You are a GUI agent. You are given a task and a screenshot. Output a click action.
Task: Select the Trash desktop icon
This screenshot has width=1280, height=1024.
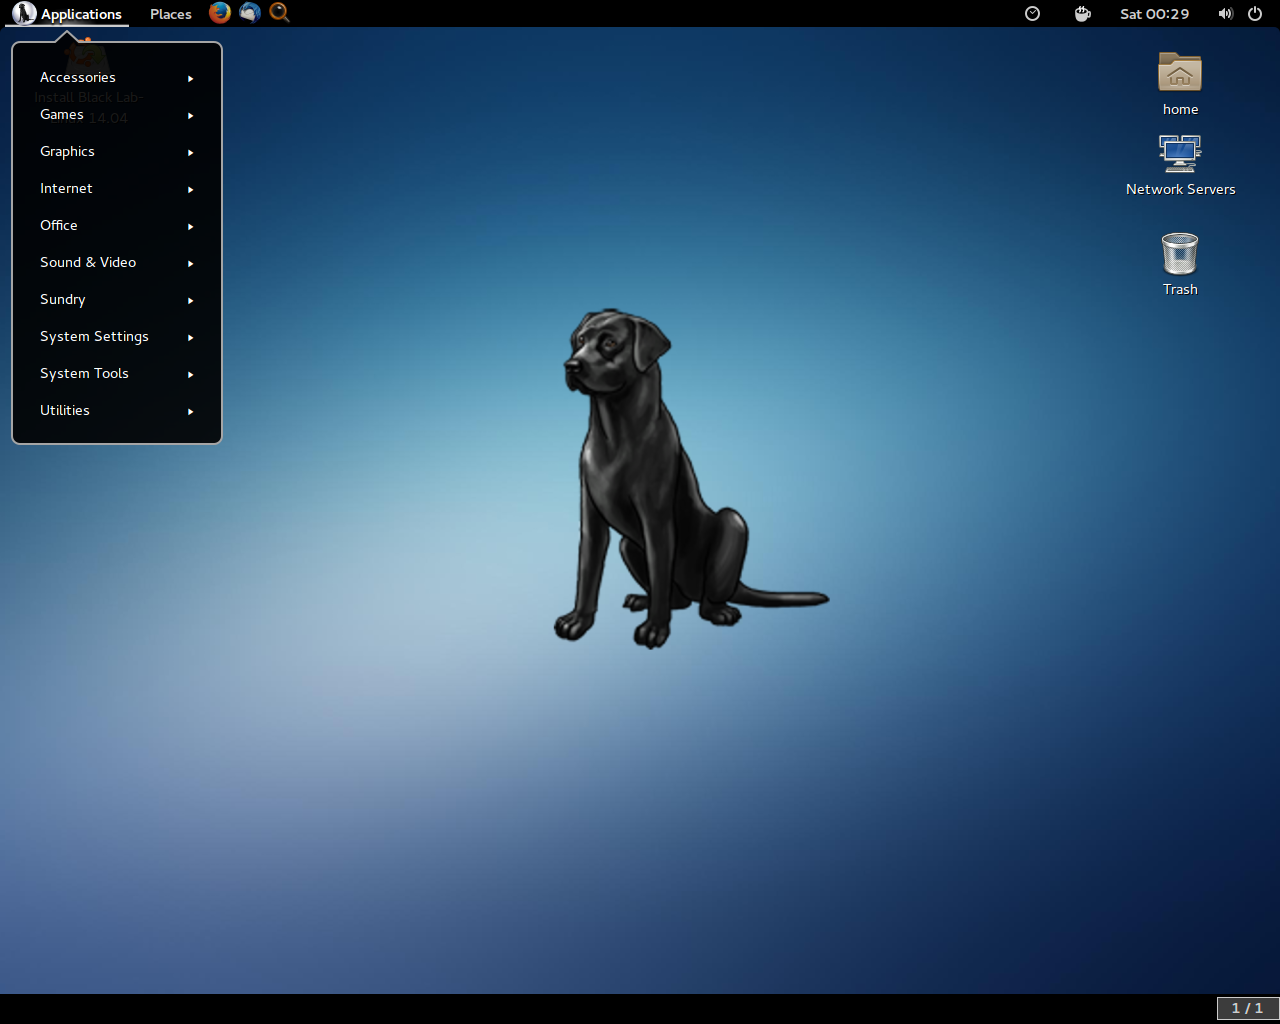click(x=1180, y=253)
